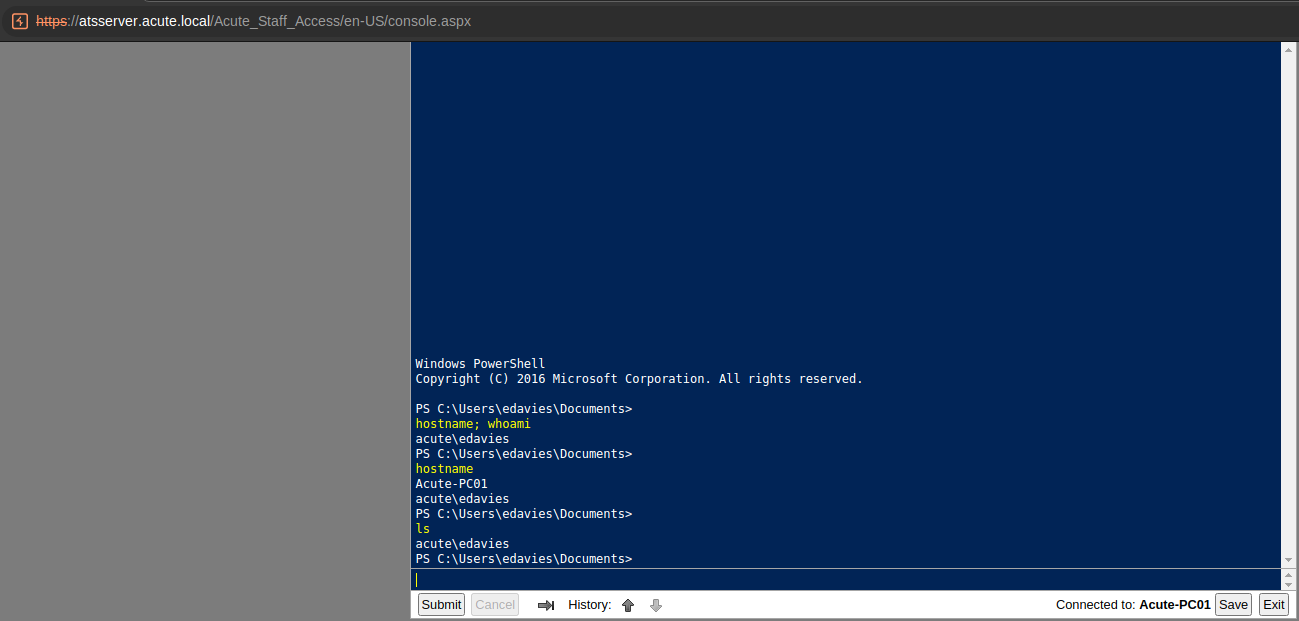The height and width of the screenshot is (621, 1299).
Task: Recall previous command with History up arrow
Action: coord(628,605)
